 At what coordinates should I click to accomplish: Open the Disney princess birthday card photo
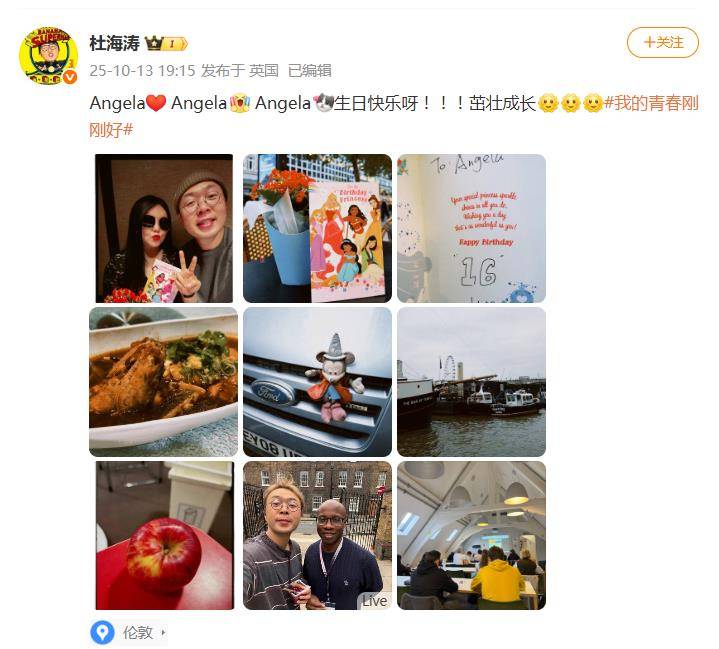point(317,228)
